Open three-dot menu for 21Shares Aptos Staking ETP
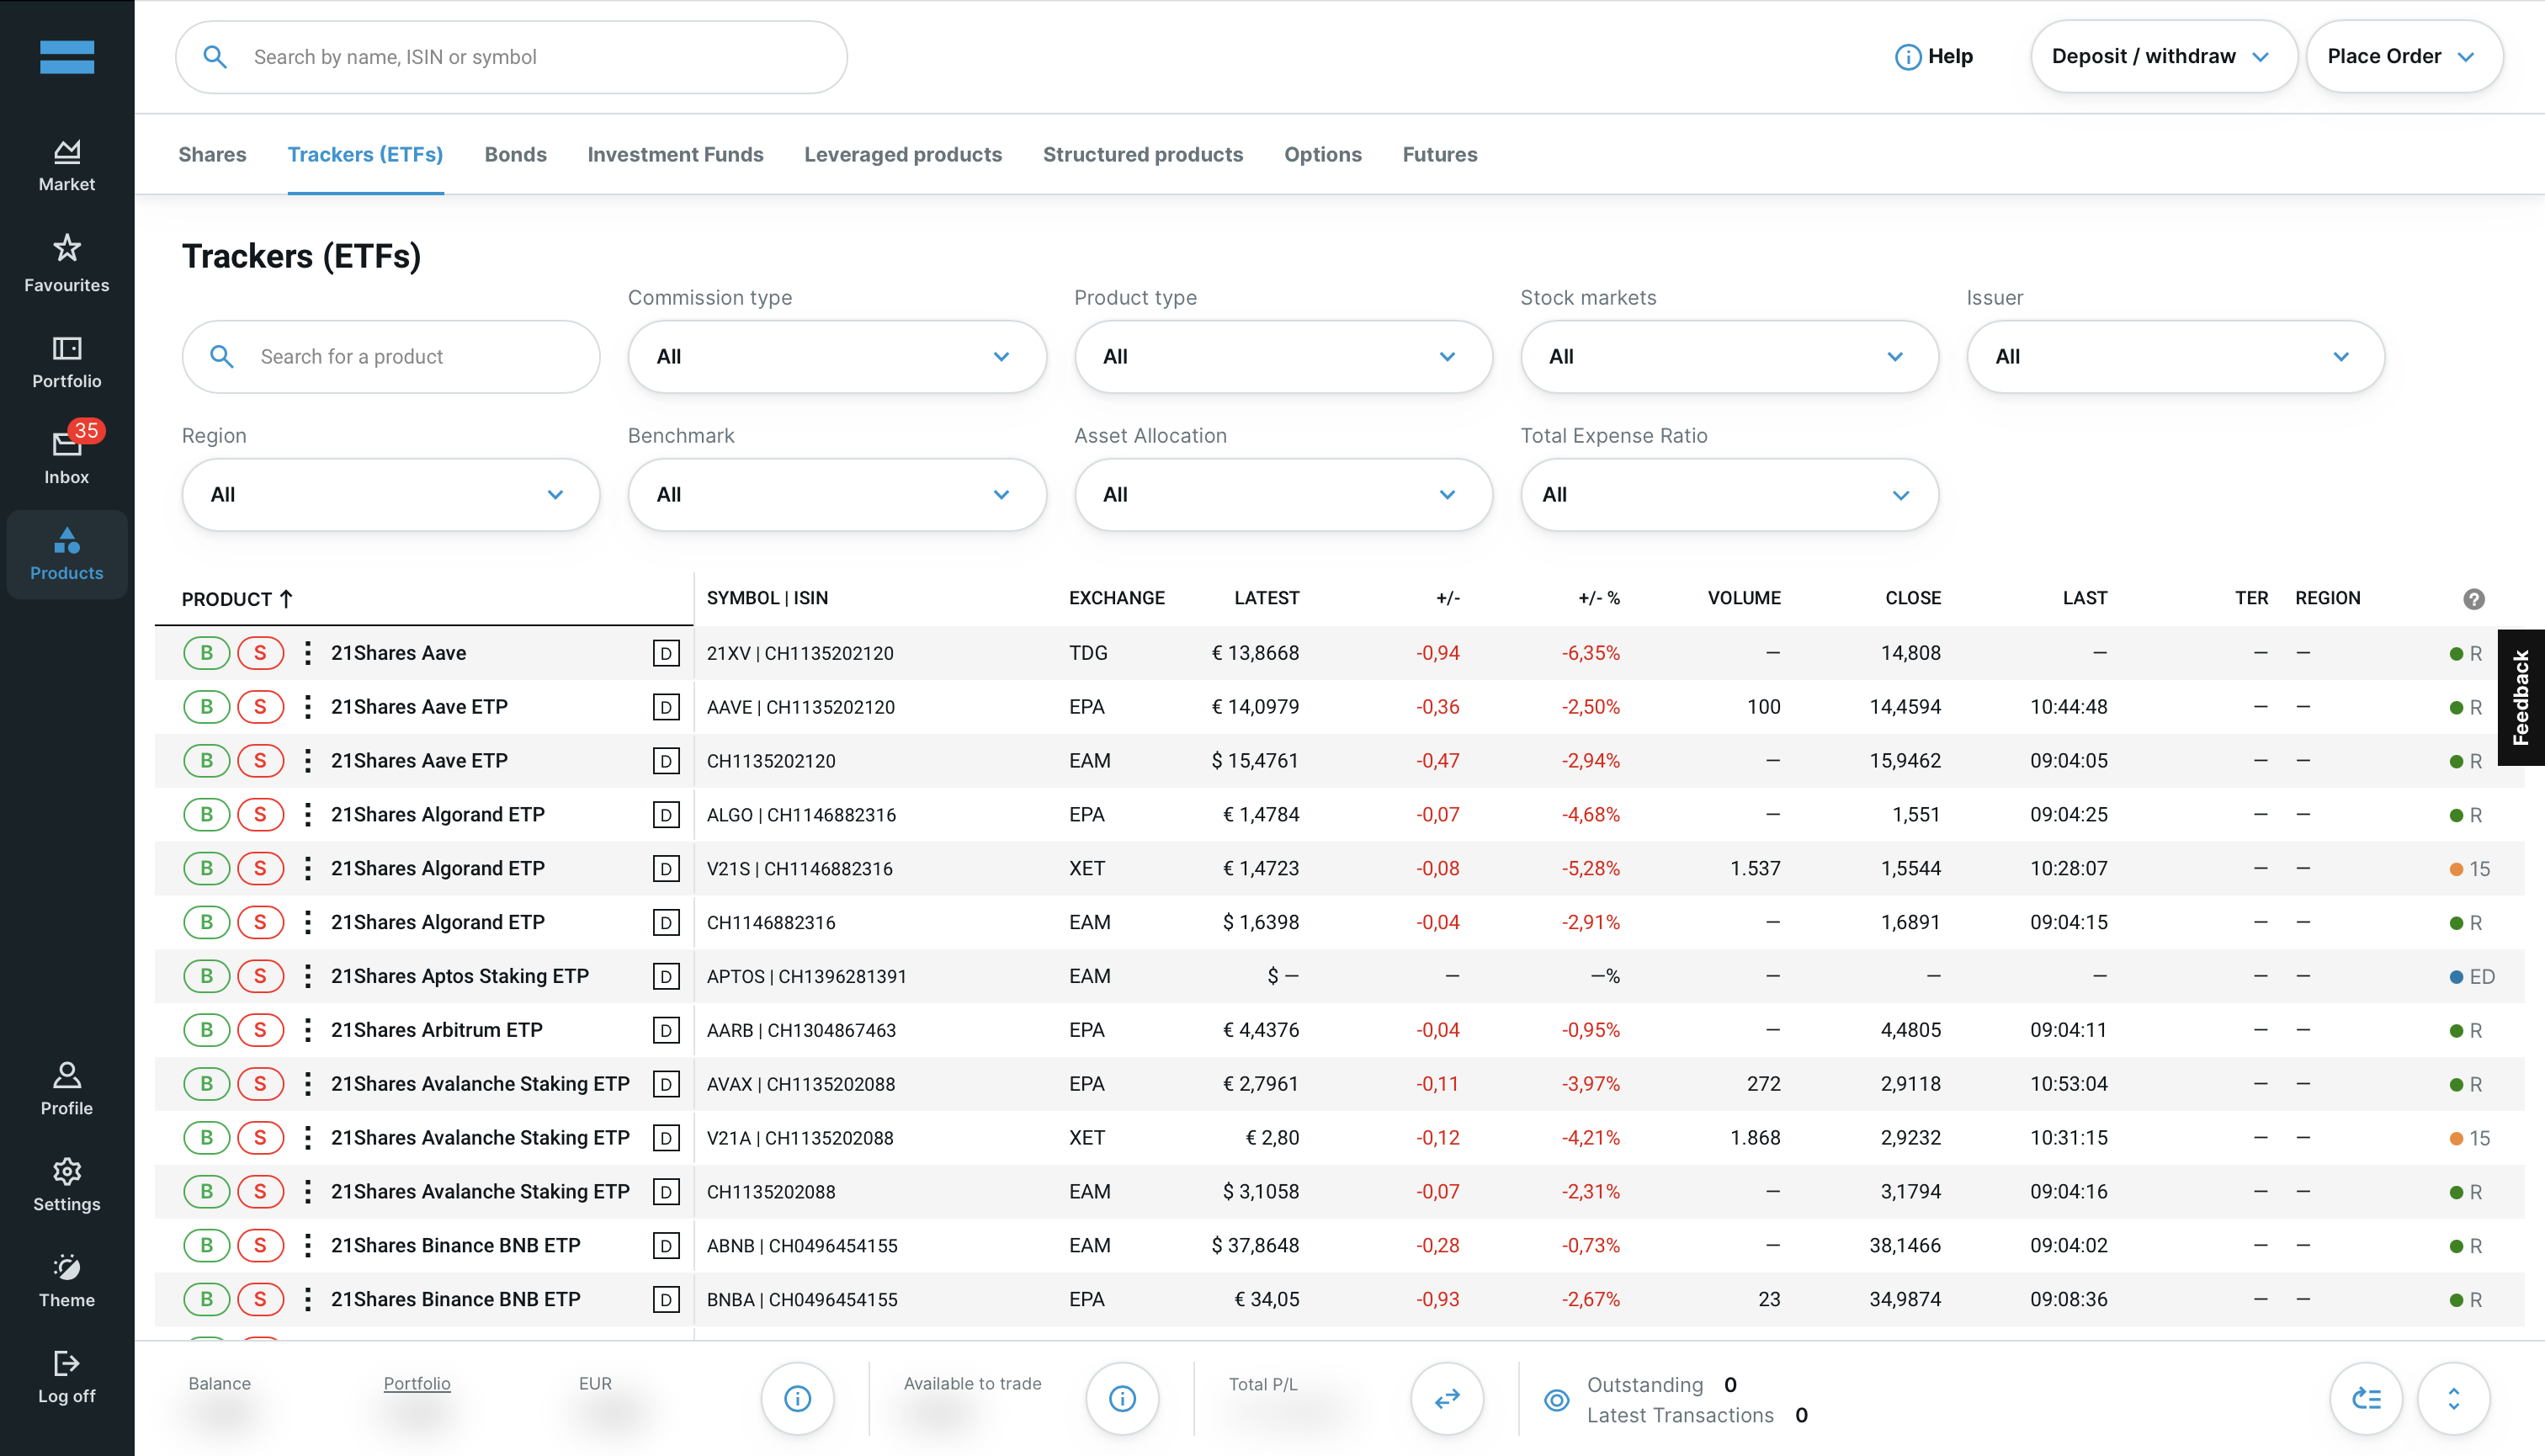Screen dimensions: 2545x1456 pyautogui.click(x=307, y=976)
